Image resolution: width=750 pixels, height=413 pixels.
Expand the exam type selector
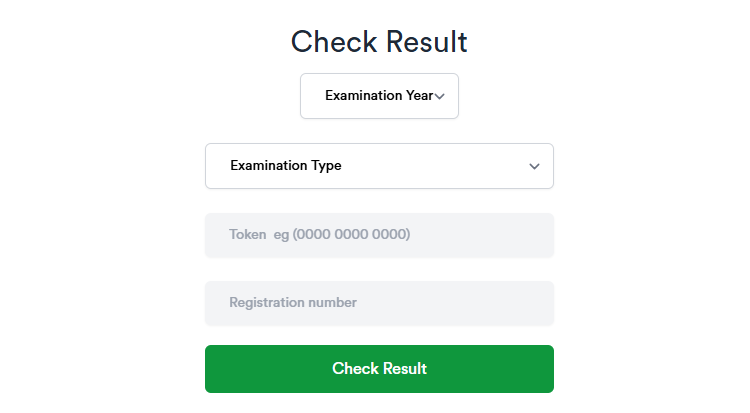tap(379, 166)
